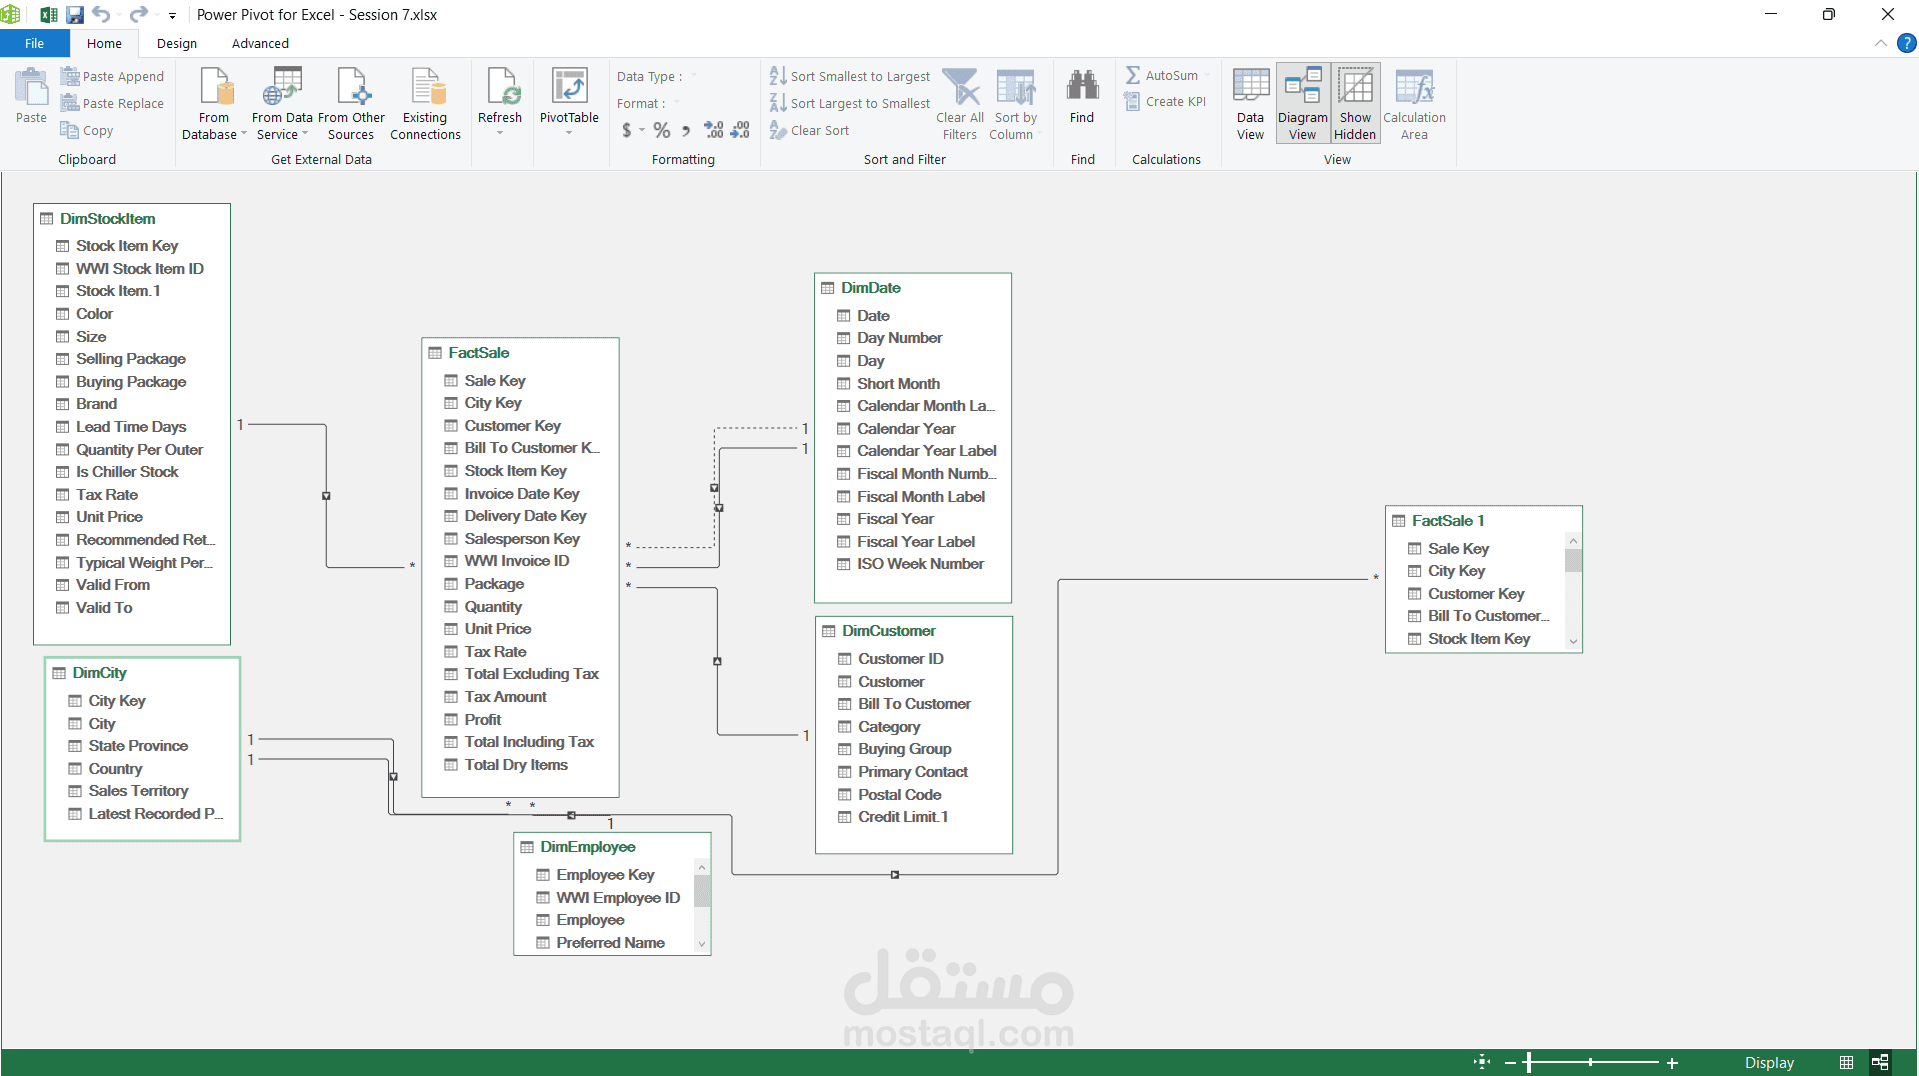The width and height of the screenshot is (1919, 1076).
Task: Switch to Data View
Action: click(x=1250, y=103)
